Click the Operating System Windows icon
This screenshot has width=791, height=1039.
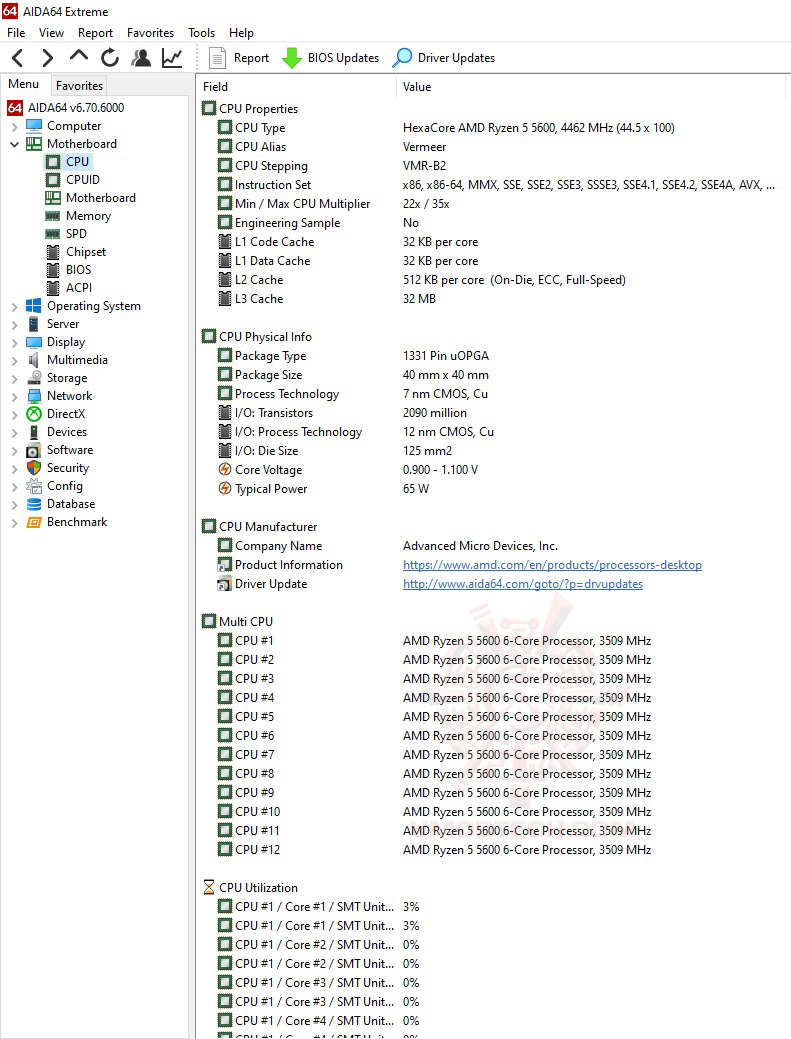pyautogui.click(x=34, y=305)
